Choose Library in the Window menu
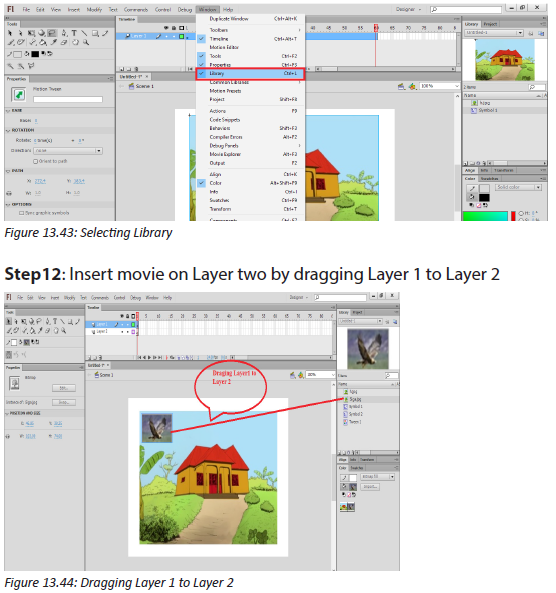This screenshot has width=556, height=593. [250, 73]
